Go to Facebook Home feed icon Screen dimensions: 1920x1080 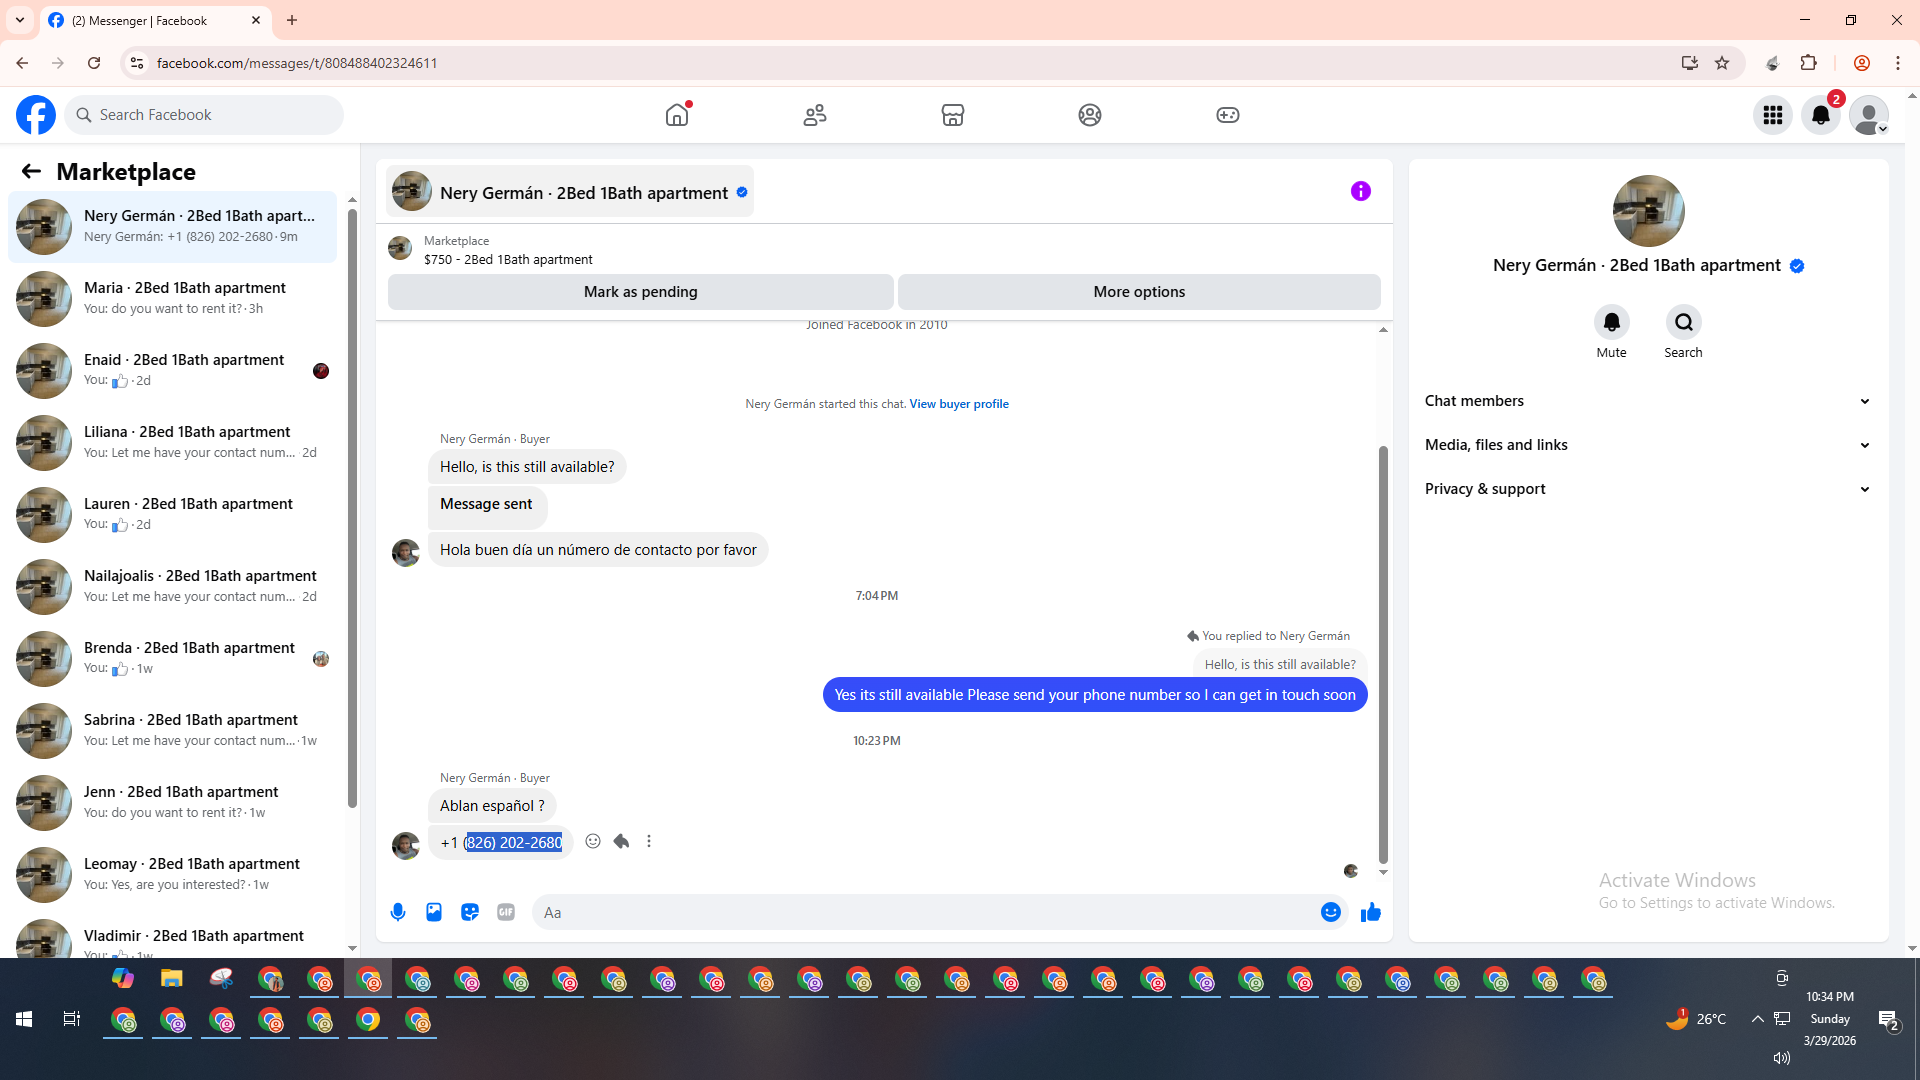tap(677, 115)
